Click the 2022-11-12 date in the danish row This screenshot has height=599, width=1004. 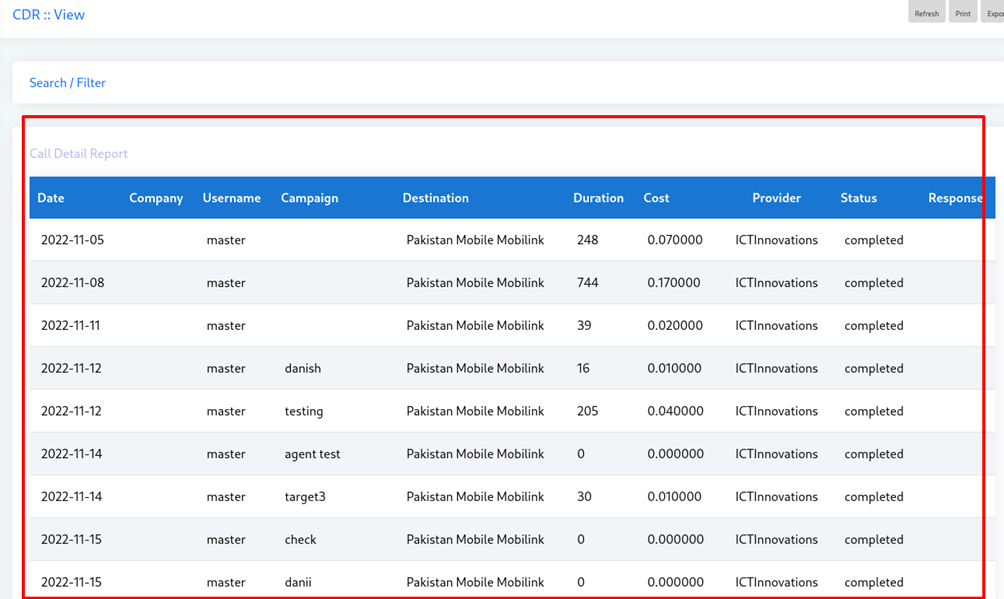(71, 368)
